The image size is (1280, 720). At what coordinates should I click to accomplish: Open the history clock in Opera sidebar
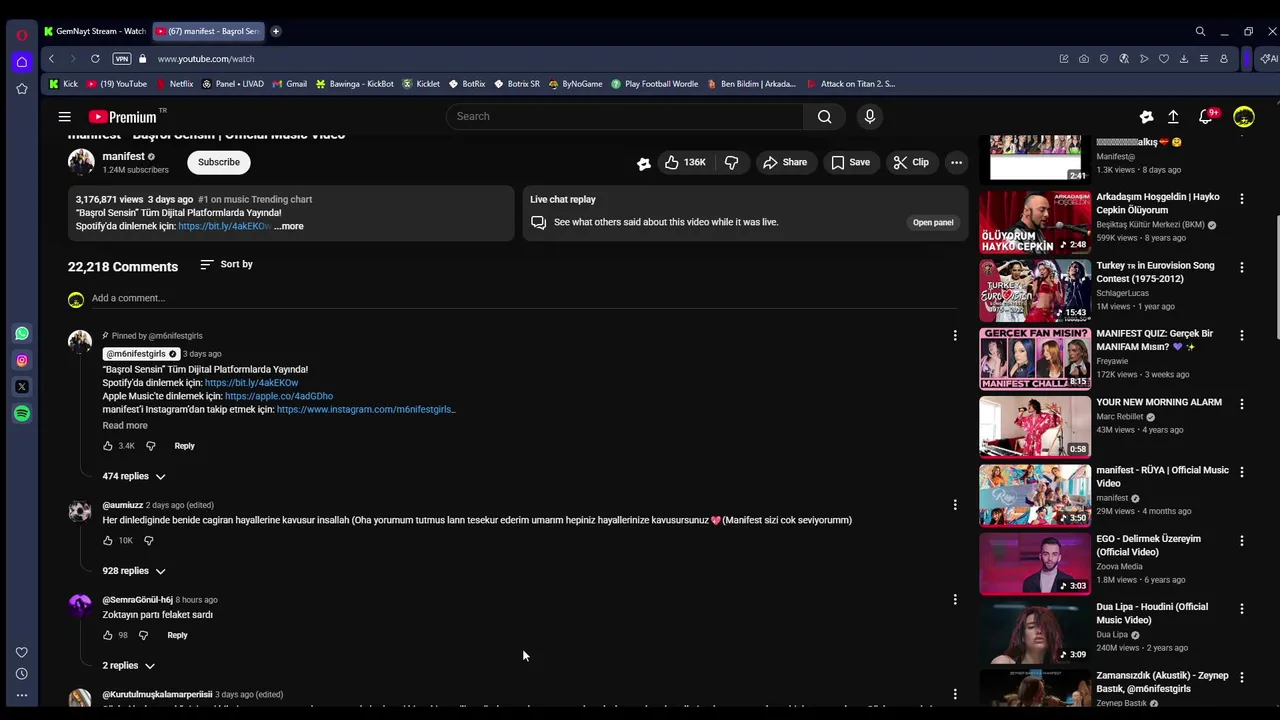click(22, 674)
